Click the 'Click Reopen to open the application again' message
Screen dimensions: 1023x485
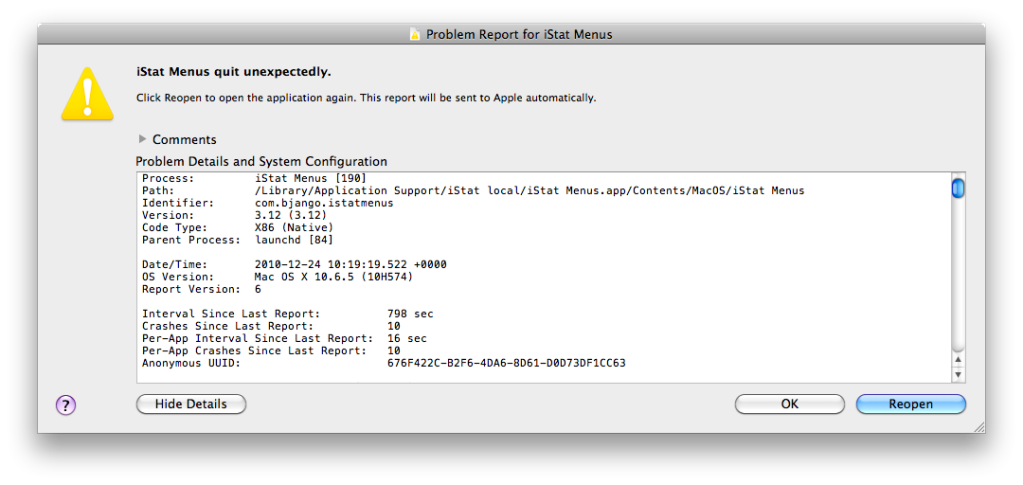(366, 99)
